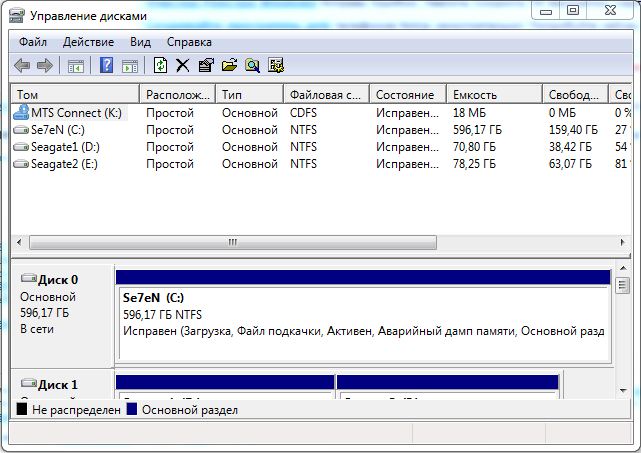
Task: Open the Файл menu
Action: coord(32,42)
